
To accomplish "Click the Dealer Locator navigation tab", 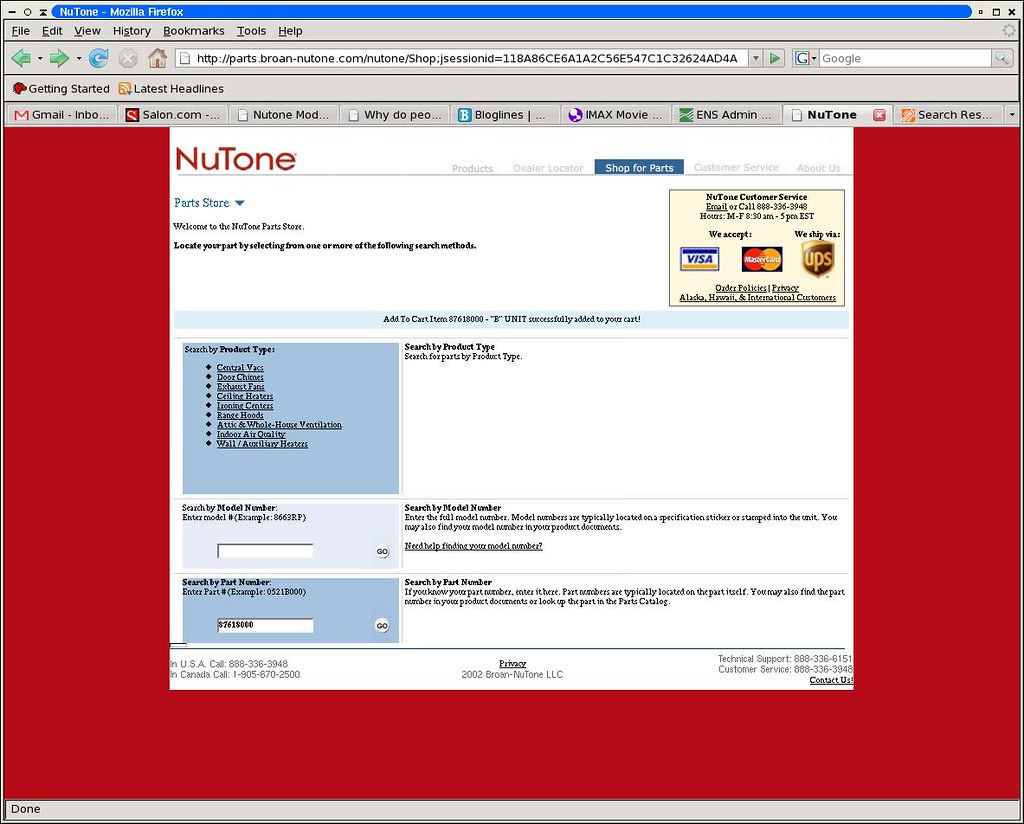I will [548, 168].
